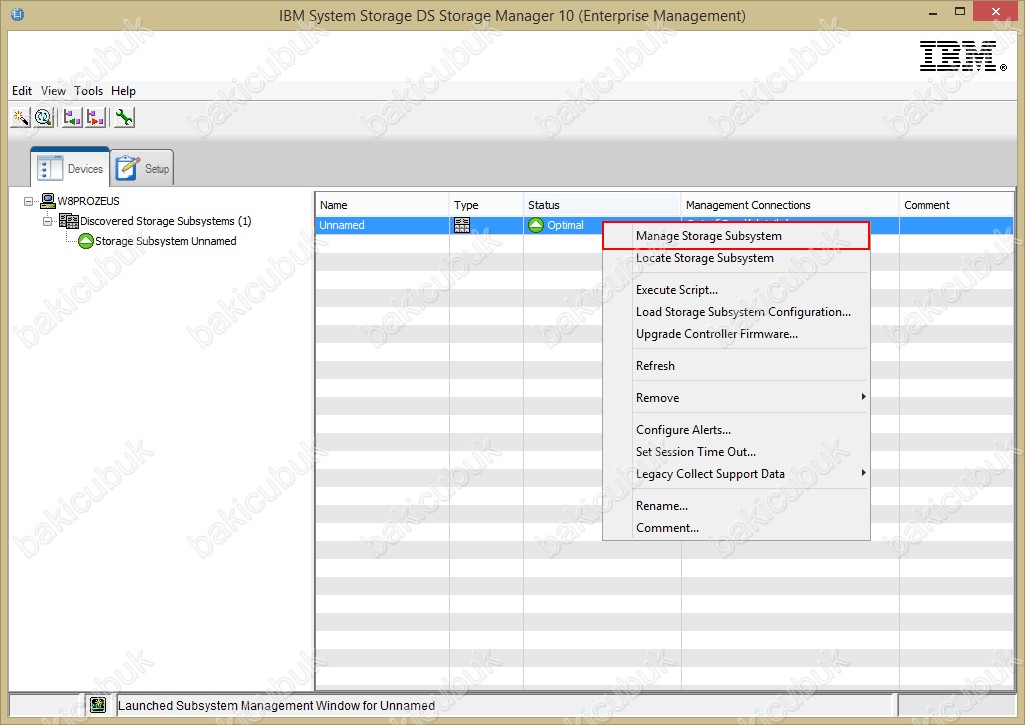This screenshot has height=725, width=1025.
Task: Click the IBM logo
Action: 962,56
